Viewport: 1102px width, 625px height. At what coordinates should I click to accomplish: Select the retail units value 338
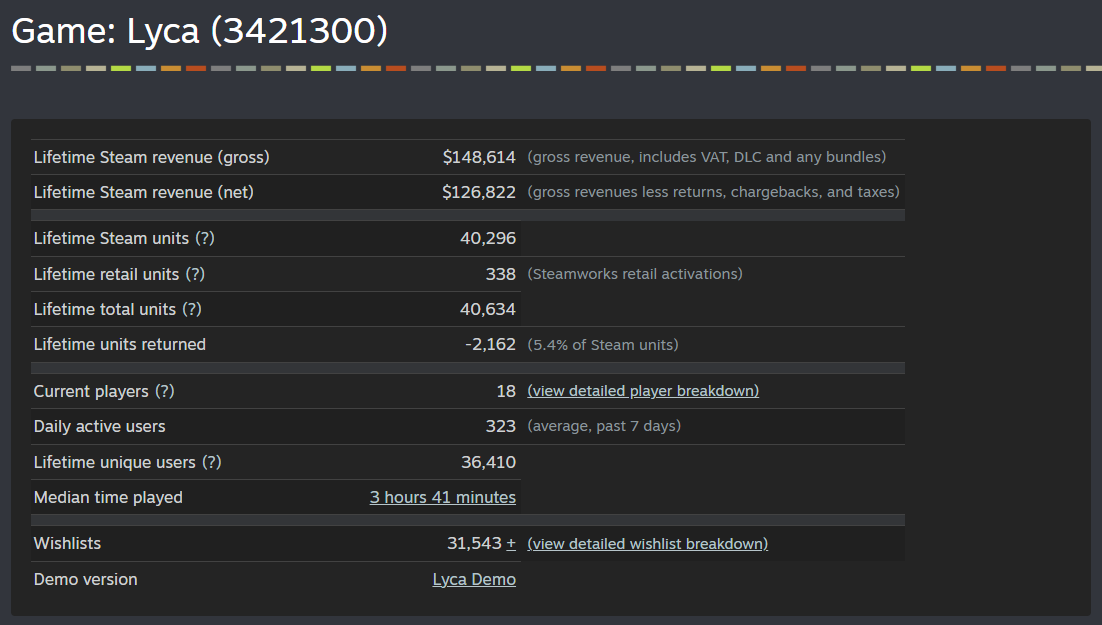coord(500,274)
